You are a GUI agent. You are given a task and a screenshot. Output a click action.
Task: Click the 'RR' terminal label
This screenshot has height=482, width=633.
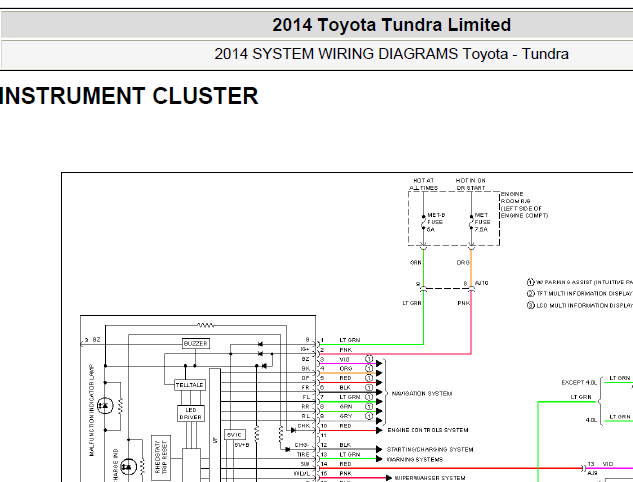tap(306, 407)
